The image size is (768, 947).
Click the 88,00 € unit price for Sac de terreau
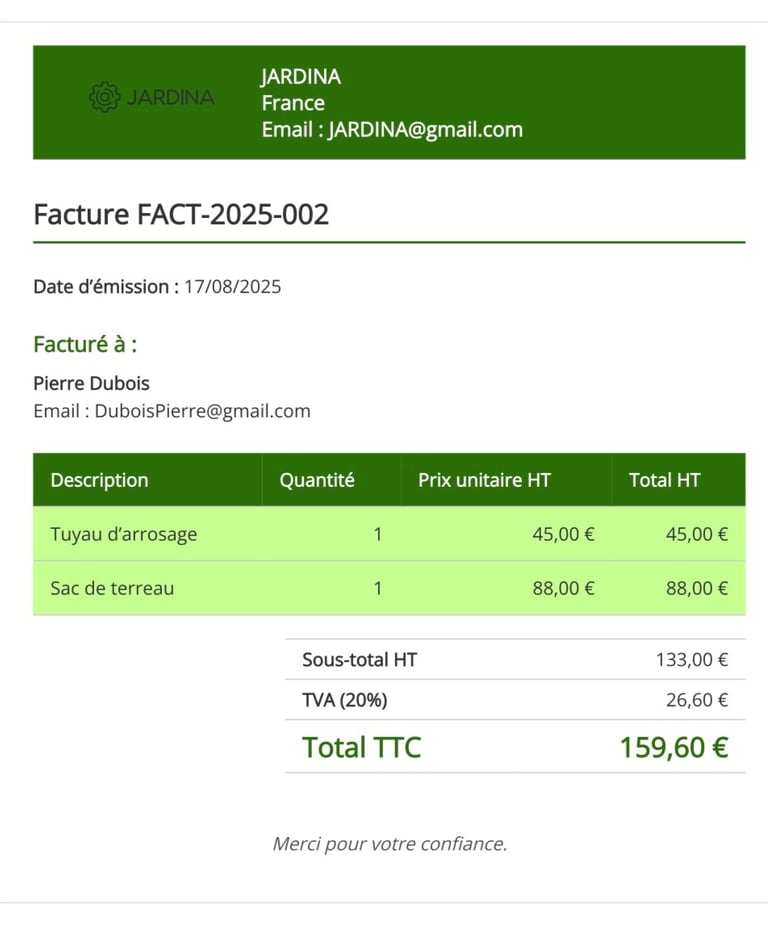point(563,588)
